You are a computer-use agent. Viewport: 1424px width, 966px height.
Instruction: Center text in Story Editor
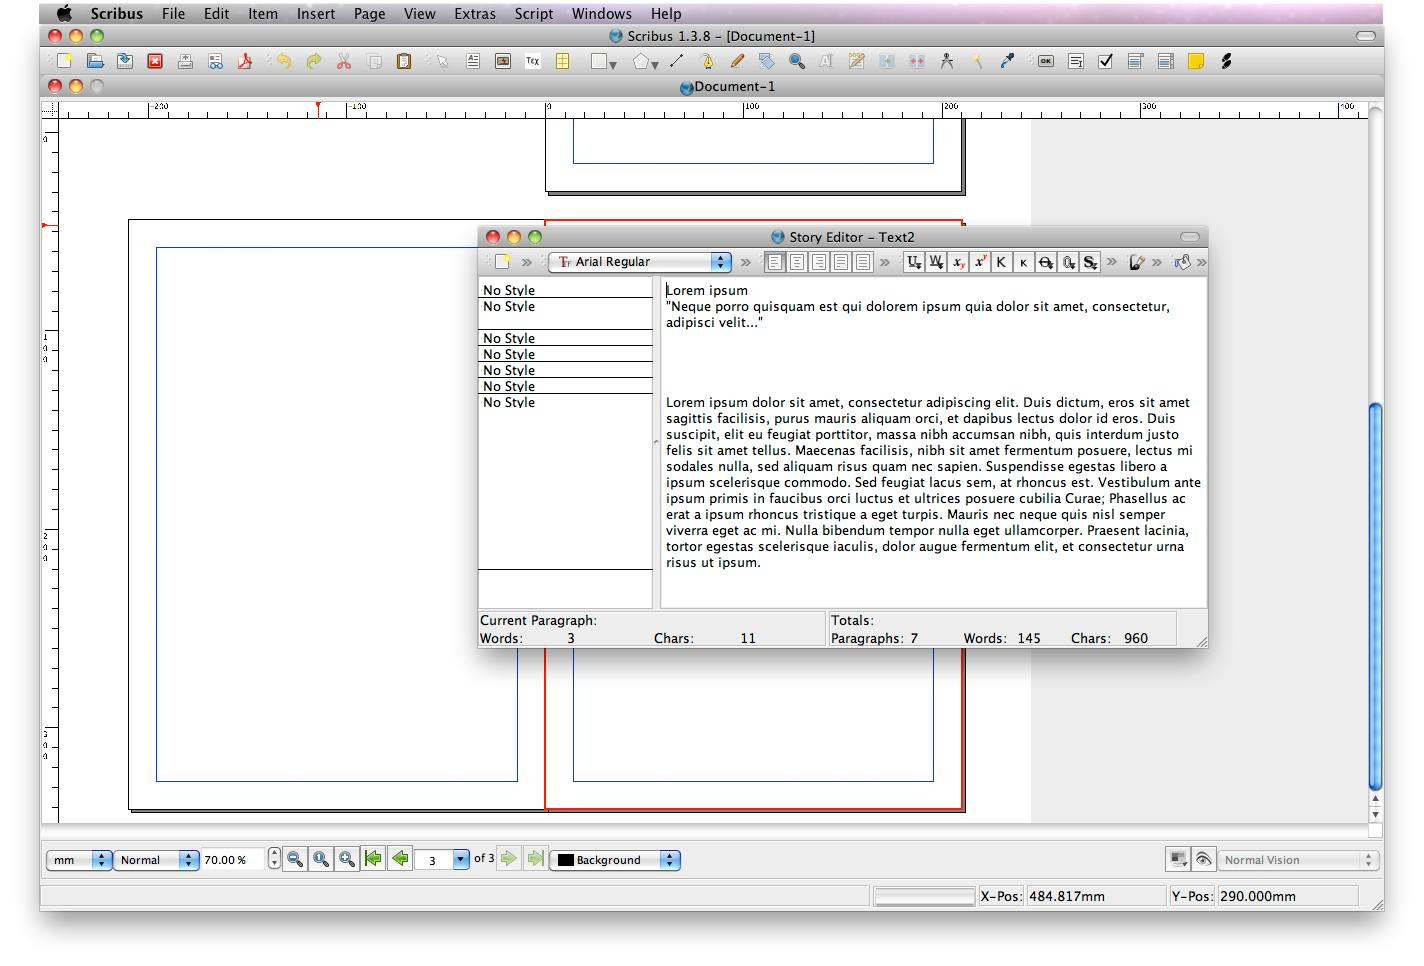click(797, 262)
